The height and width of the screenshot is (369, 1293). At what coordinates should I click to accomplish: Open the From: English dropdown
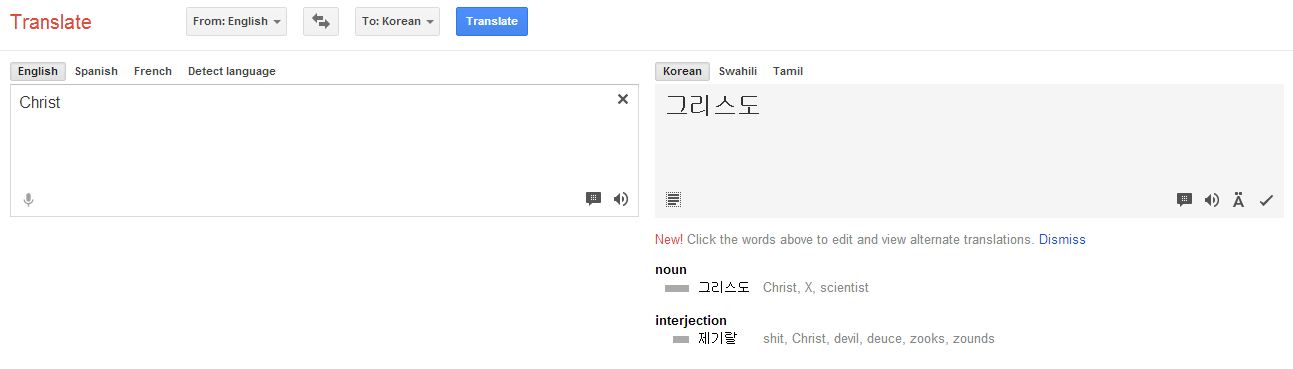click(x=236, y=21)
